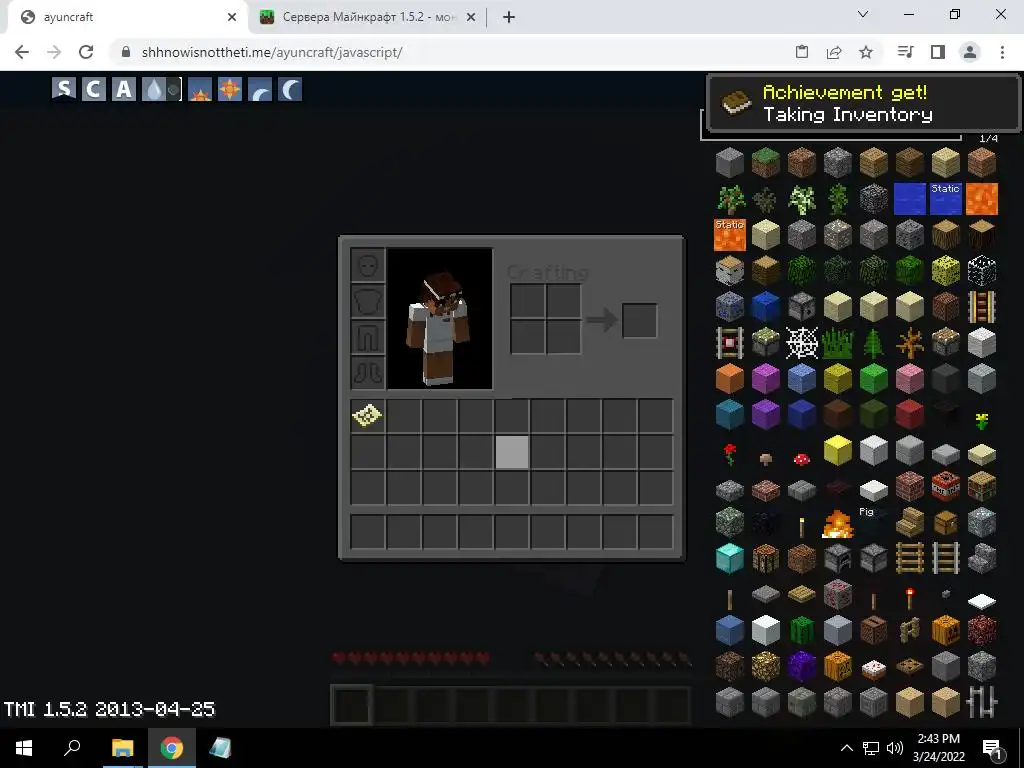Pick the Static water tile
This screenshot has height=768, width=1024.
point(945,199)
